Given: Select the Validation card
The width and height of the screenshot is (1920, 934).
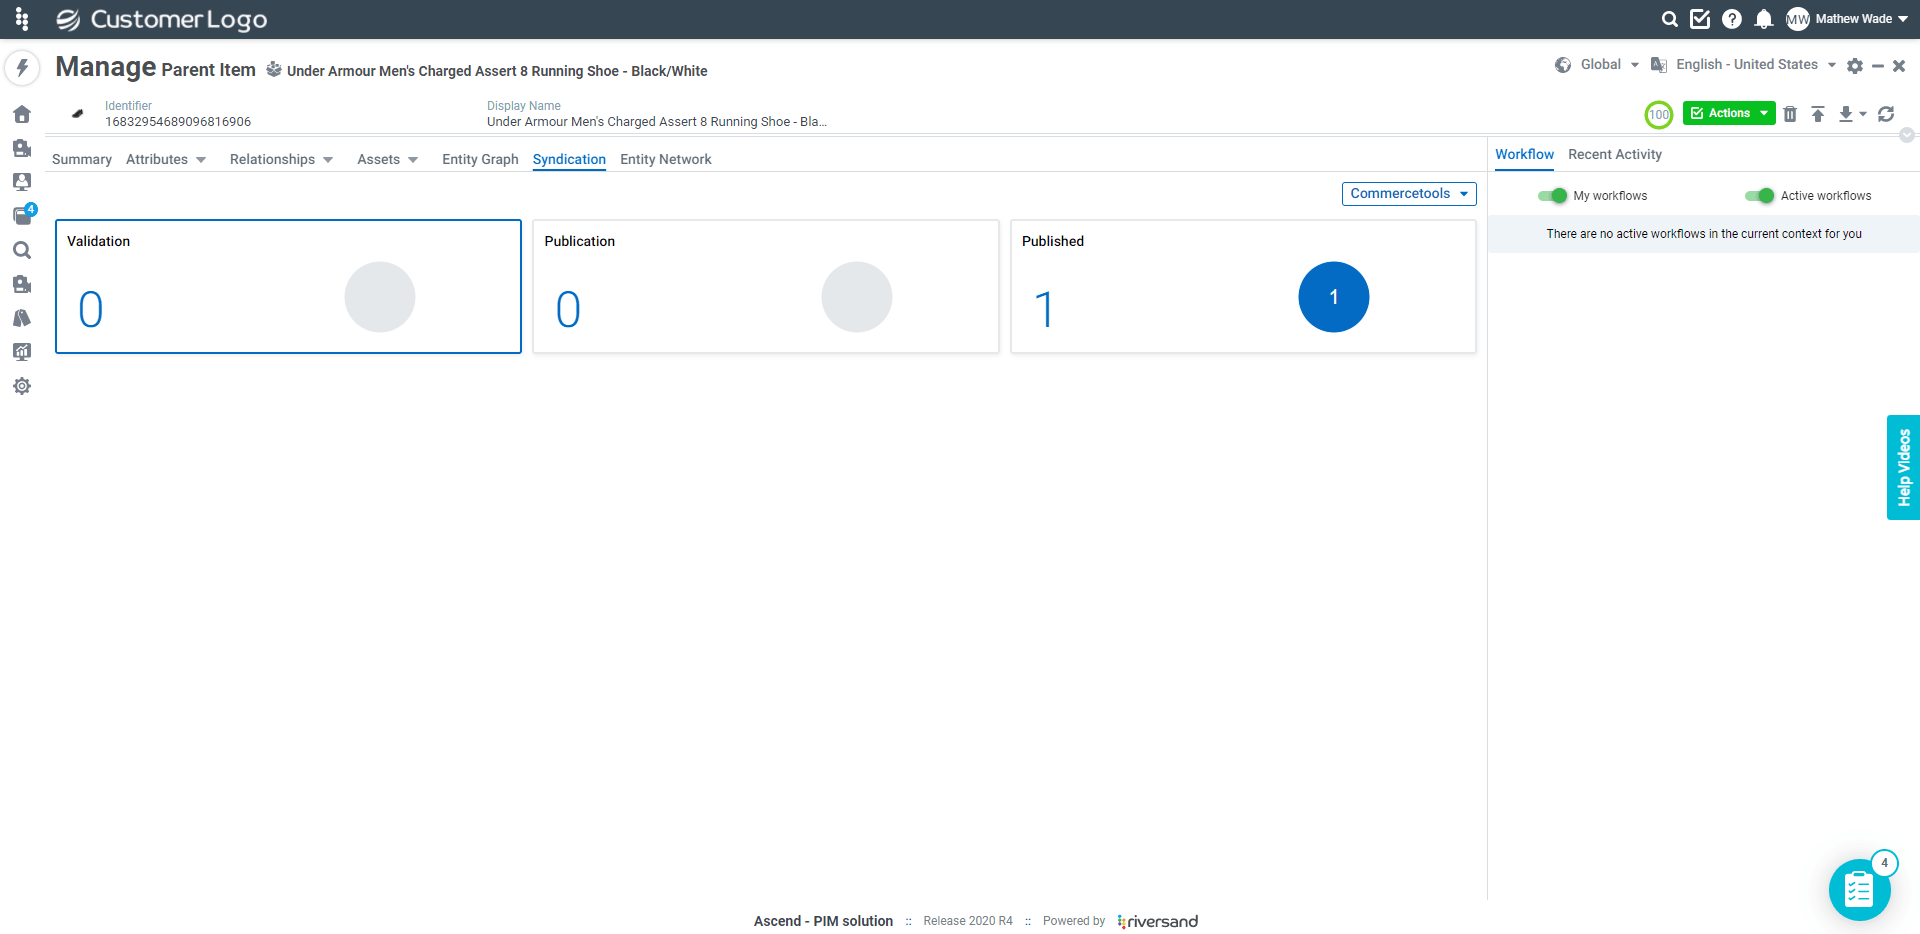Looking at the screenshot, I should coord(288,287).
